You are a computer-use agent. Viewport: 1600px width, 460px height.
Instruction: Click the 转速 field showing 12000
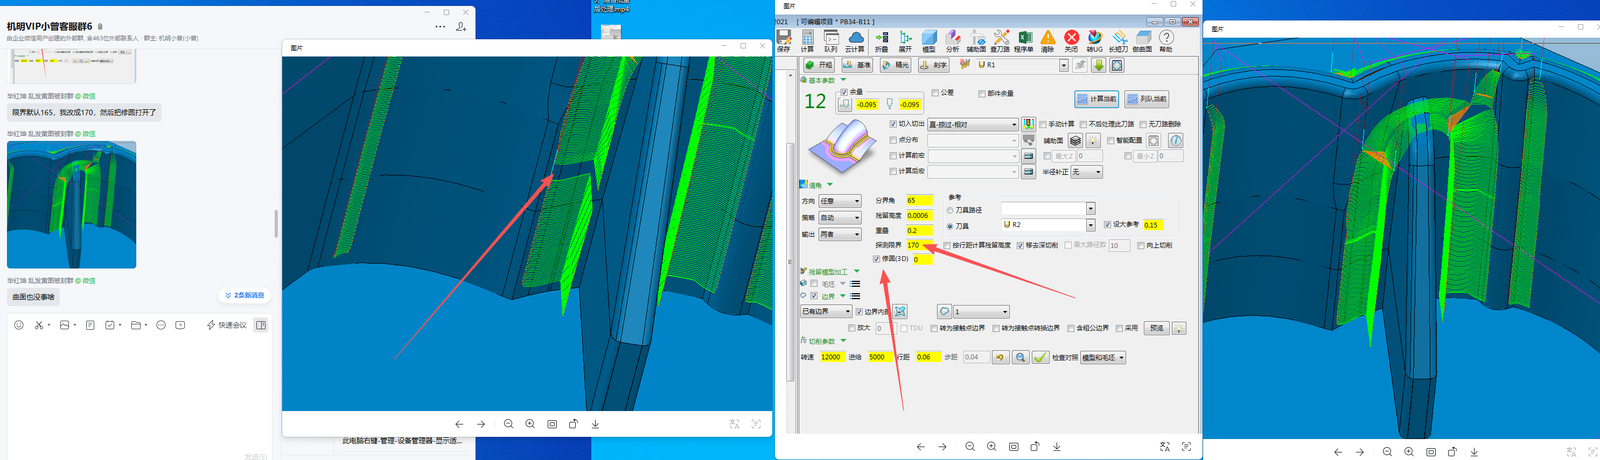[832, 357]
